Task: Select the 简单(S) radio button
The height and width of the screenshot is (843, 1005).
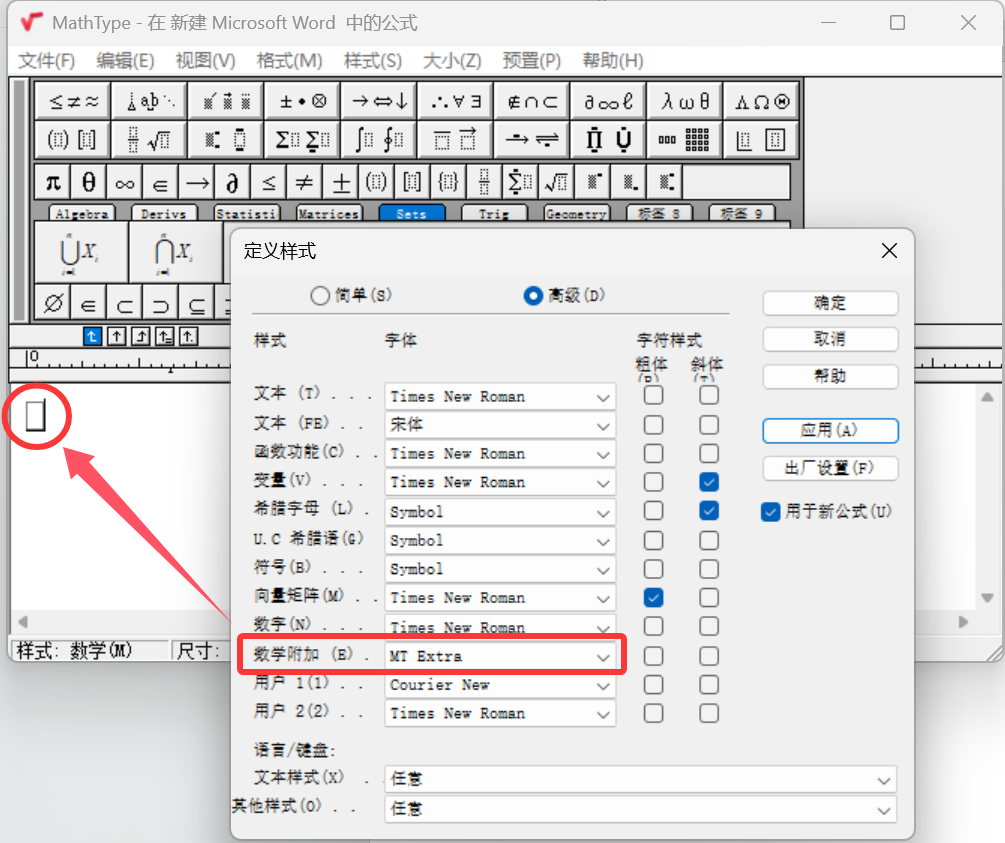Action: coord(320,296)
